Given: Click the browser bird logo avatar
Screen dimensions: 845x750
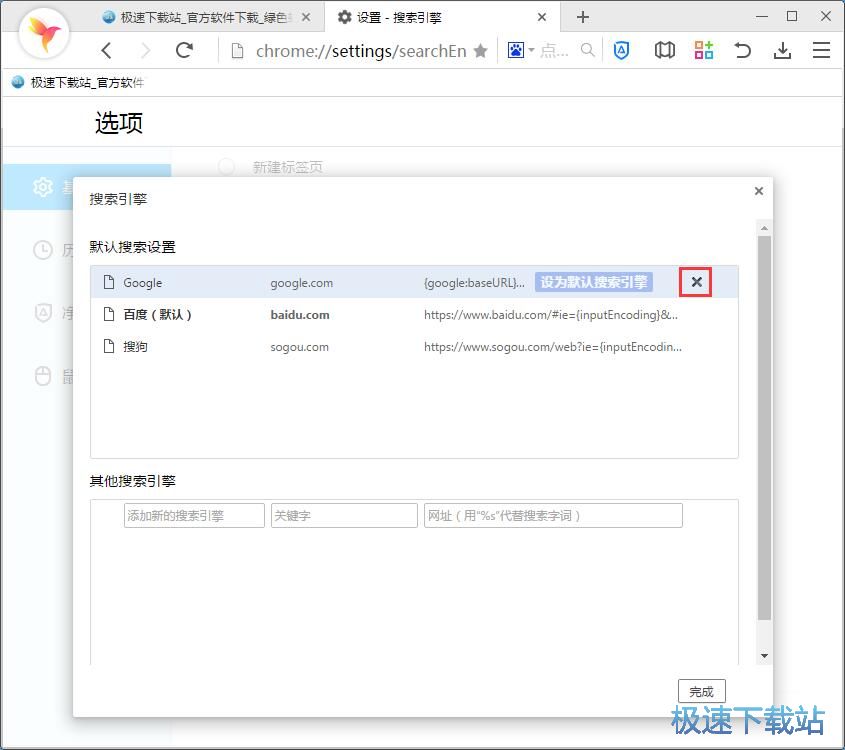Looking at the screenshot, I should (44, 33).
